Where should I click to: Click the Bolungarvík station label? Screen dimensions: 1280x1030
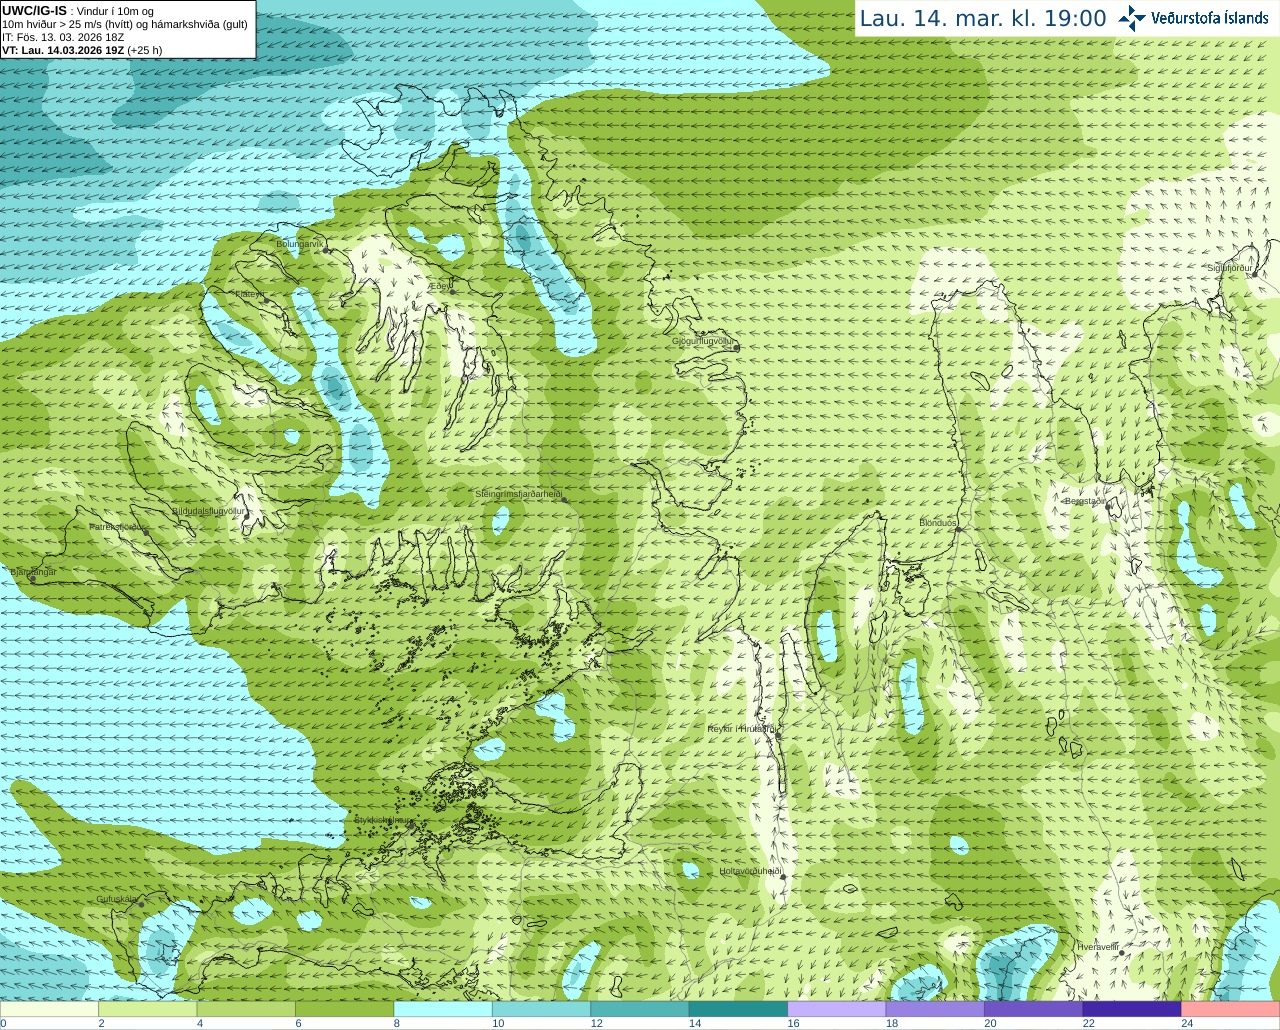point(301,244)
